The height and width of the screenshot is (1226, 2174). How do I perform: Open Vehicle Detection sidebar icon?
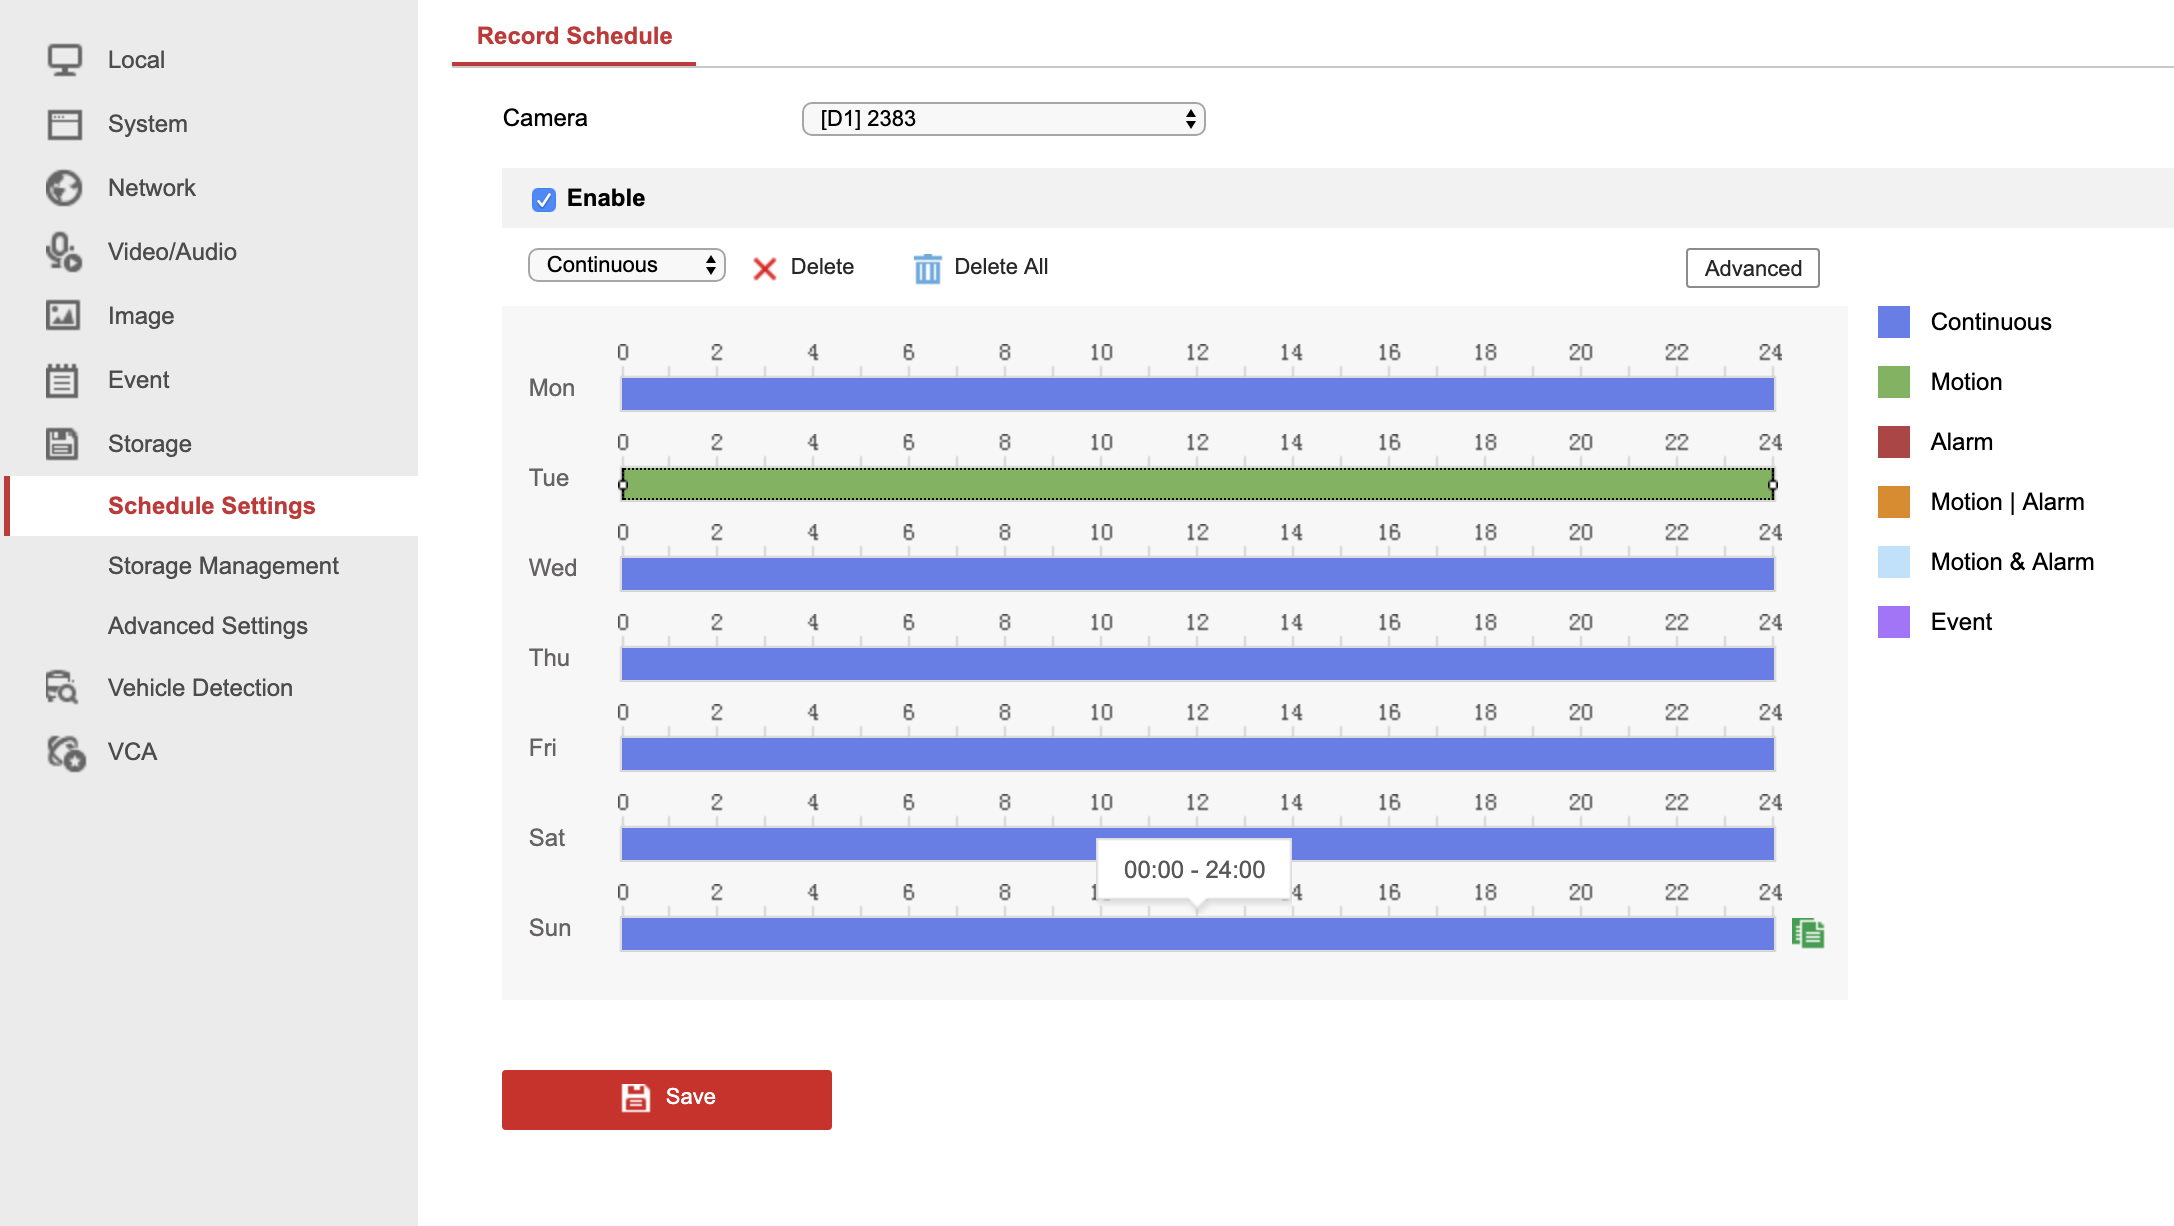pyautogui.click(x=63, y=688)
